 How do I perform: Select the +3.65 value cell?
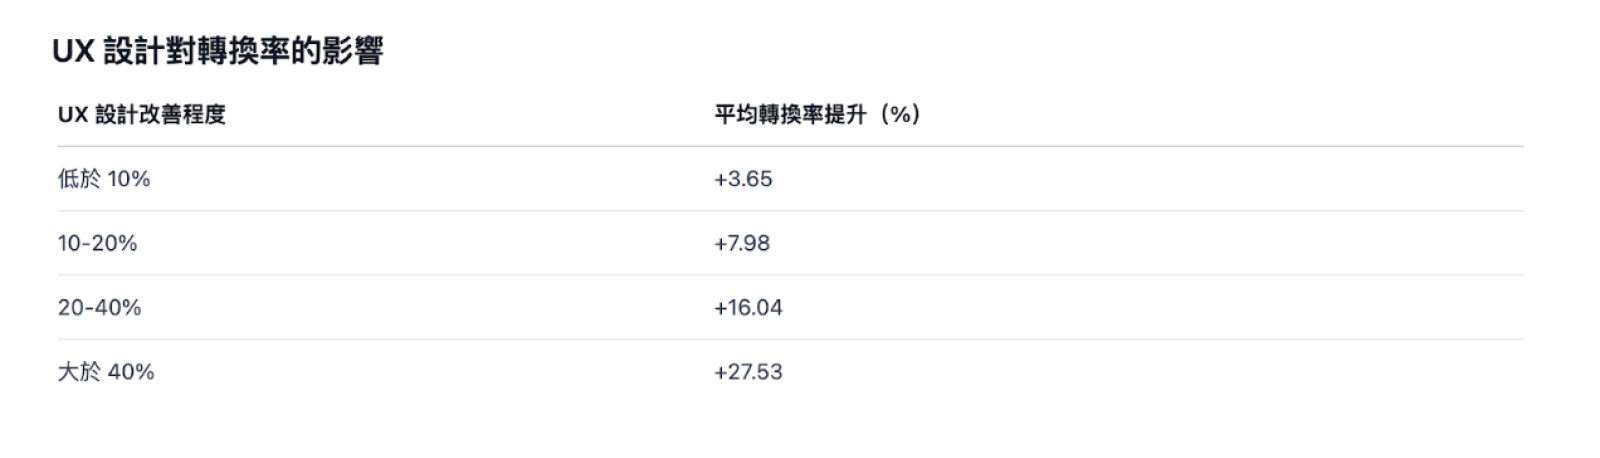743,179
